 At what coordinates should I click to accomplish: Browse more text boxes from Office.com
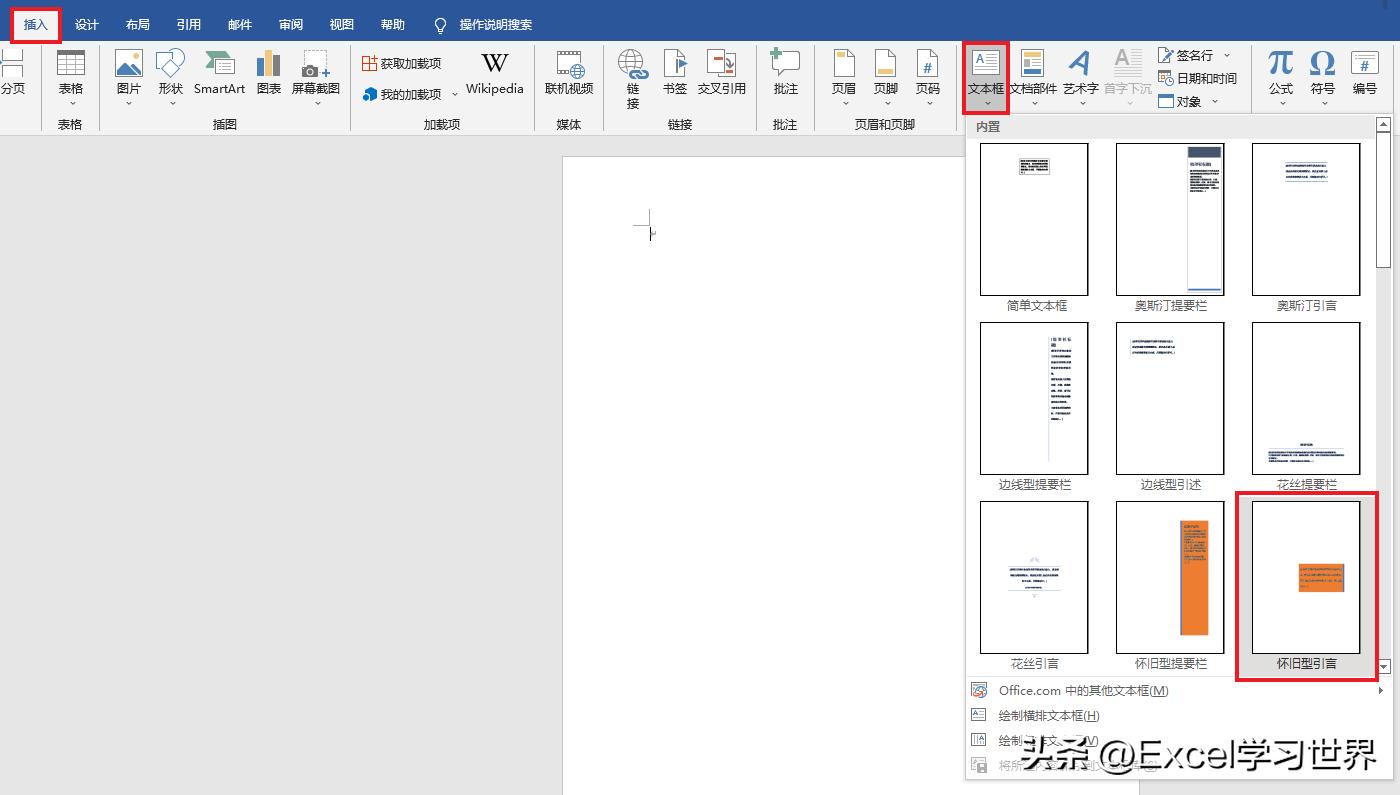[1083, 690]
